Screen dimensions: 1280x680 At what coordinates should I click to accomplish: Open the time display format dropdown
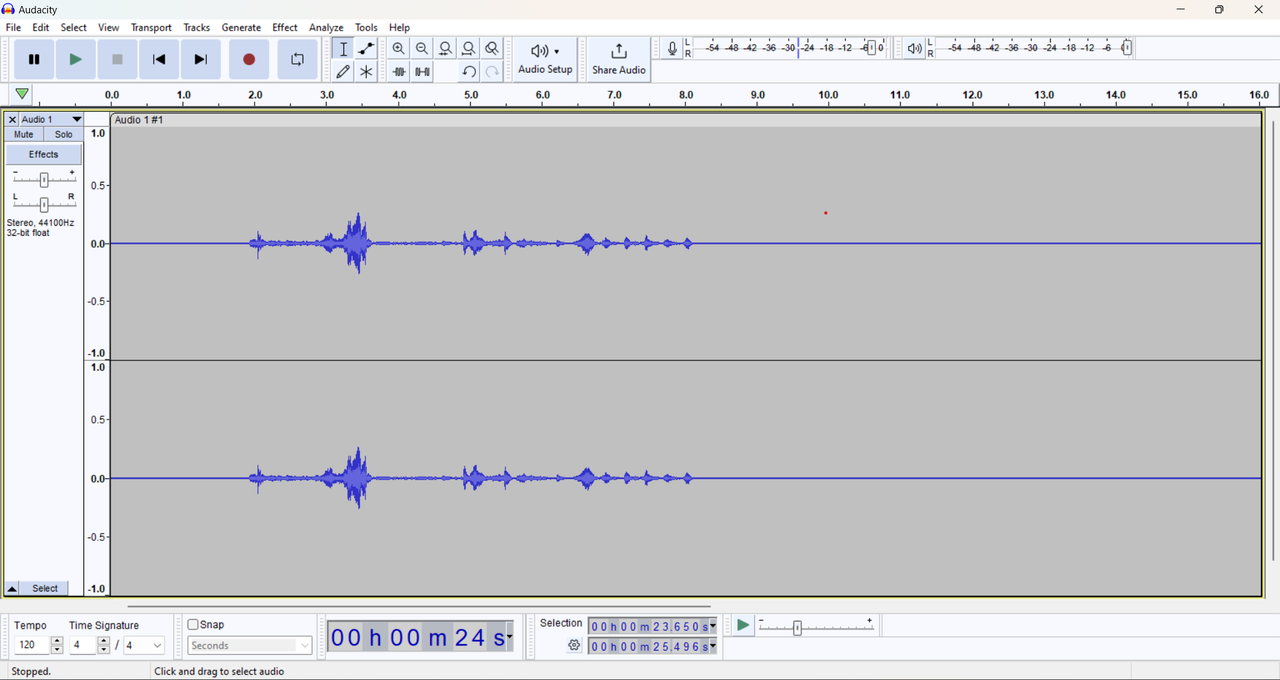(510, 637)
